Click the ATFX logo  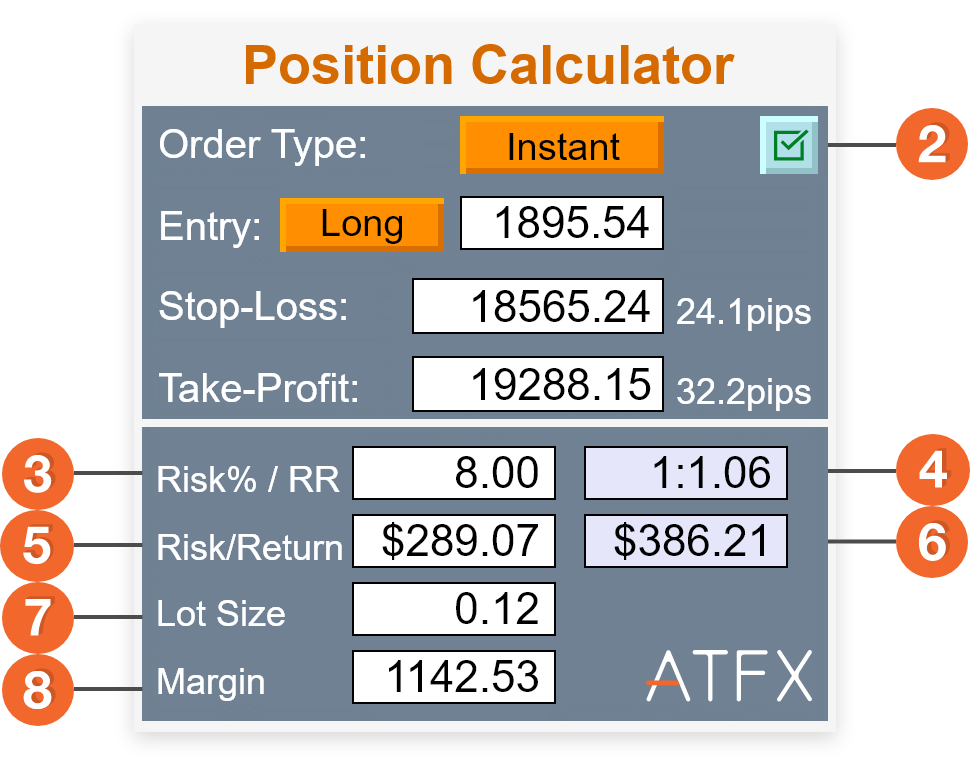pos(729,676)
